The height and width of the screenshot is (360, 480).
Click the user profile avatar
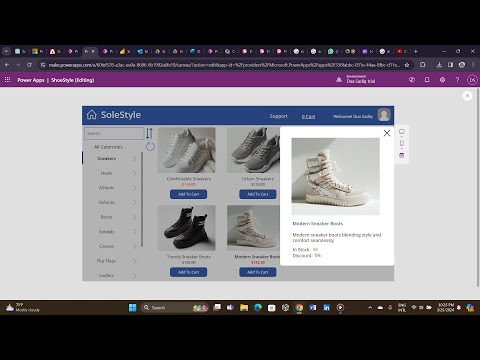pyautogui.click(x=384, y=115)
